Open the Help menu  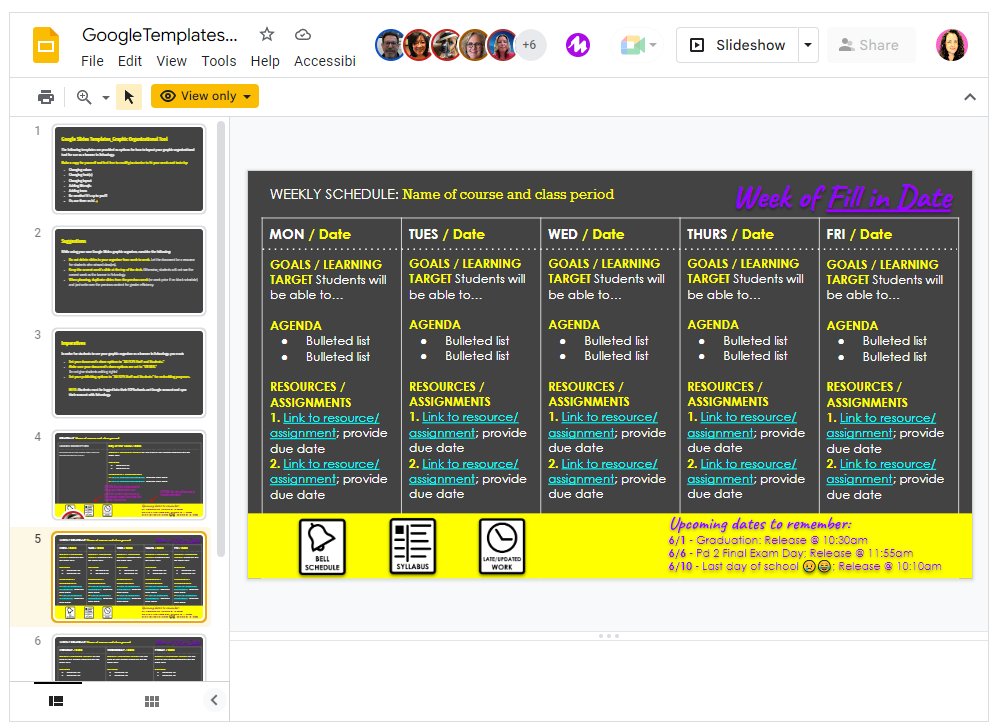click(265, 61)
